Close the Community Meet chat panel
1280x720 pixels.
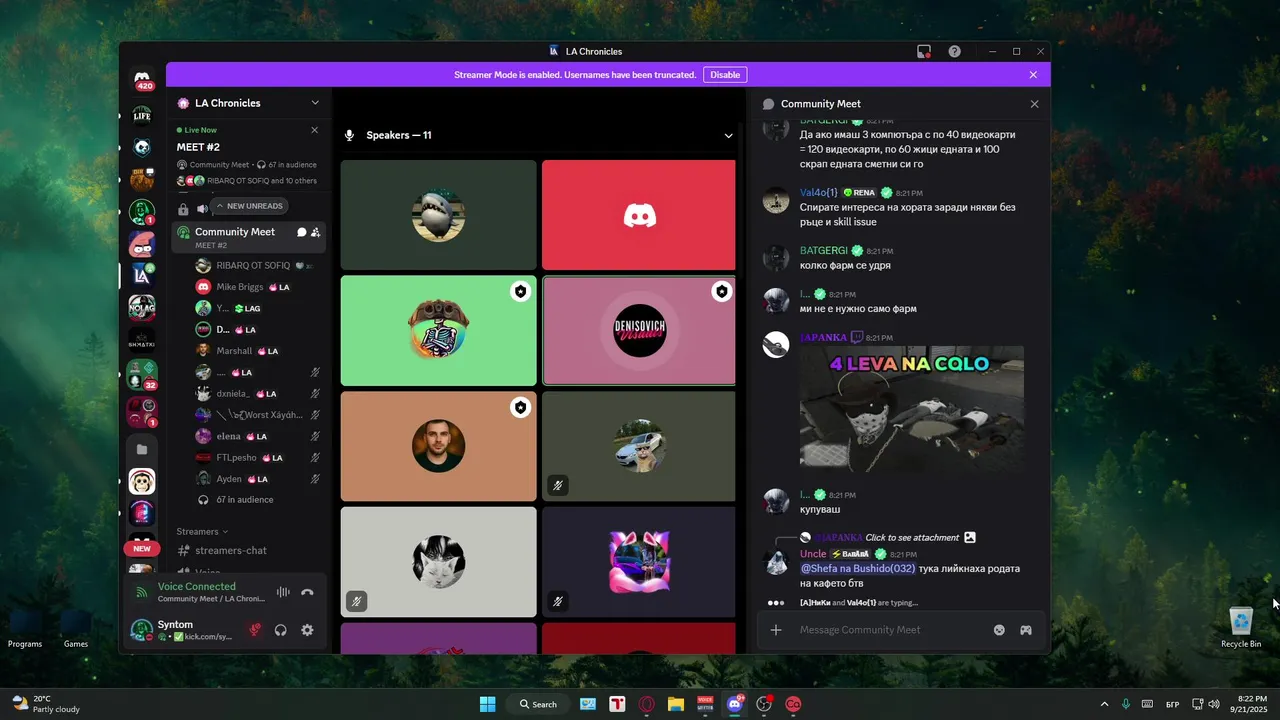1034,104
